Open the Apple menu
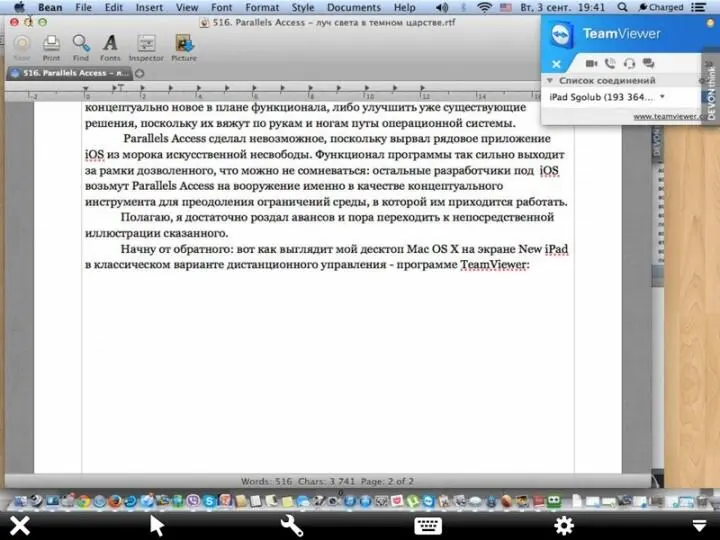720x540 pixels. pyautogui.click(x=19, y=7)
